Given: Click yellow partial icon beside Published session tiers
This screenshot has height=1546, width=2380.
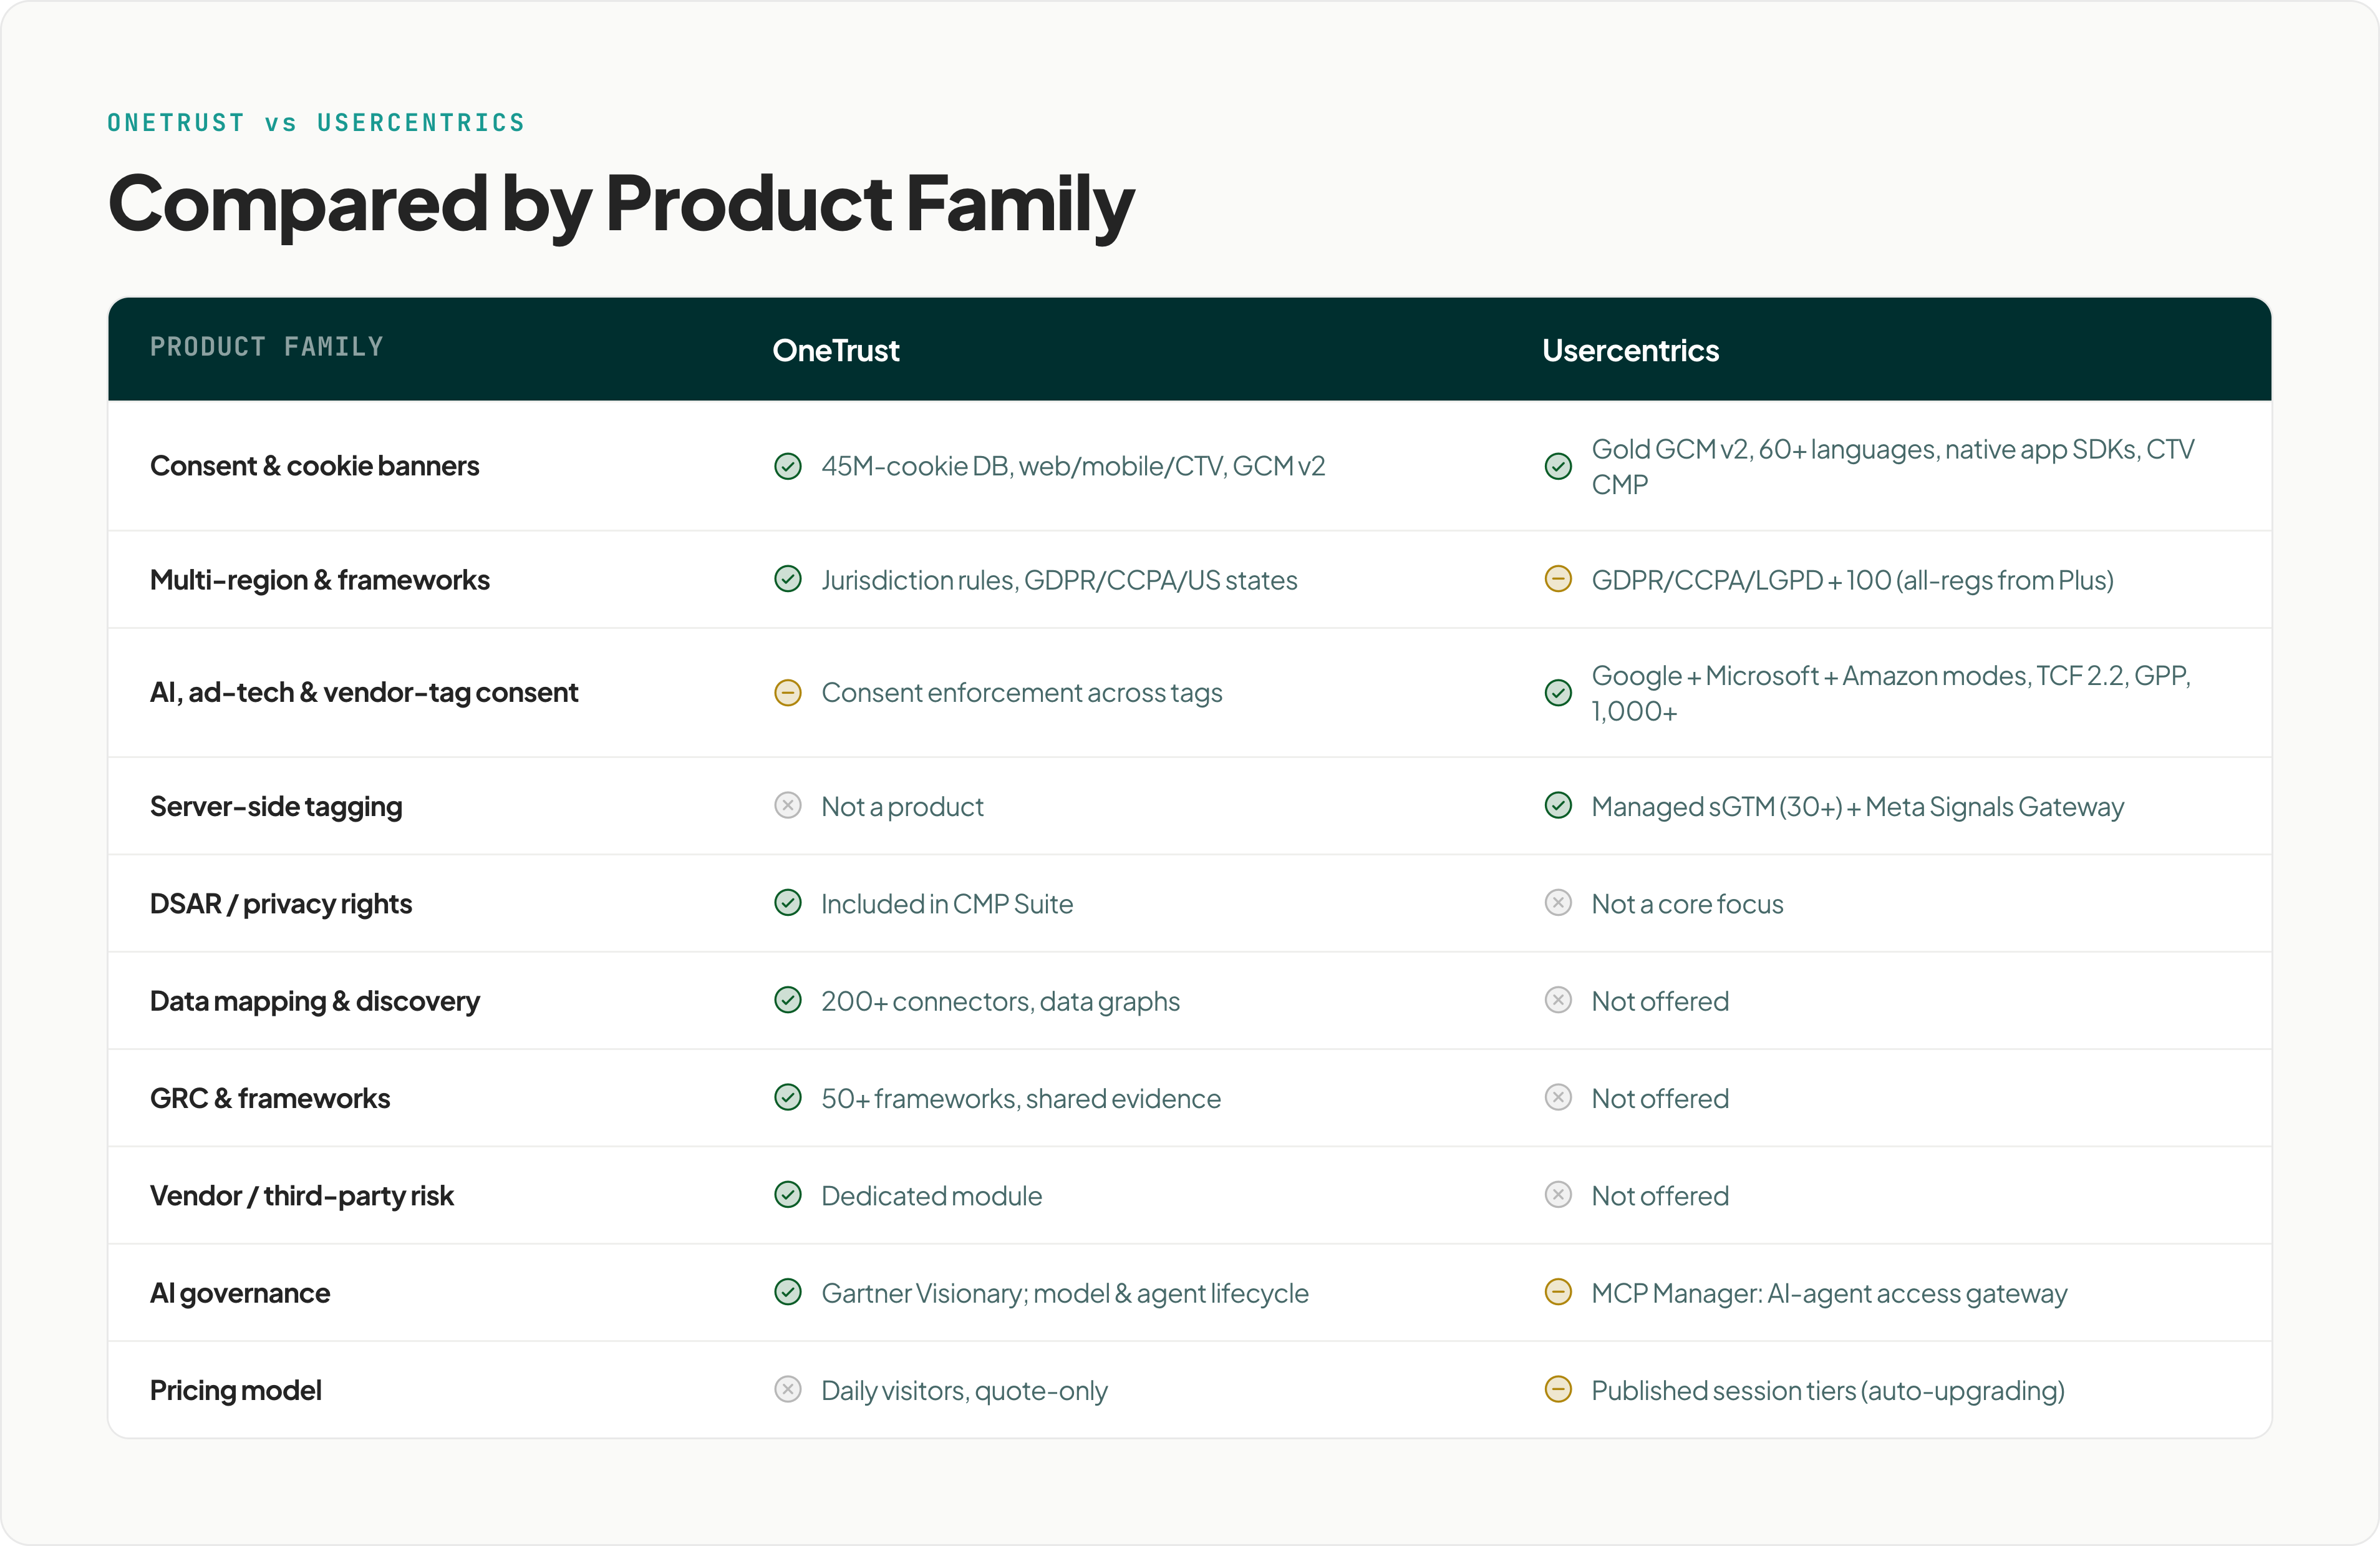Looking at the screenshot, I should click(1558, 1389).
